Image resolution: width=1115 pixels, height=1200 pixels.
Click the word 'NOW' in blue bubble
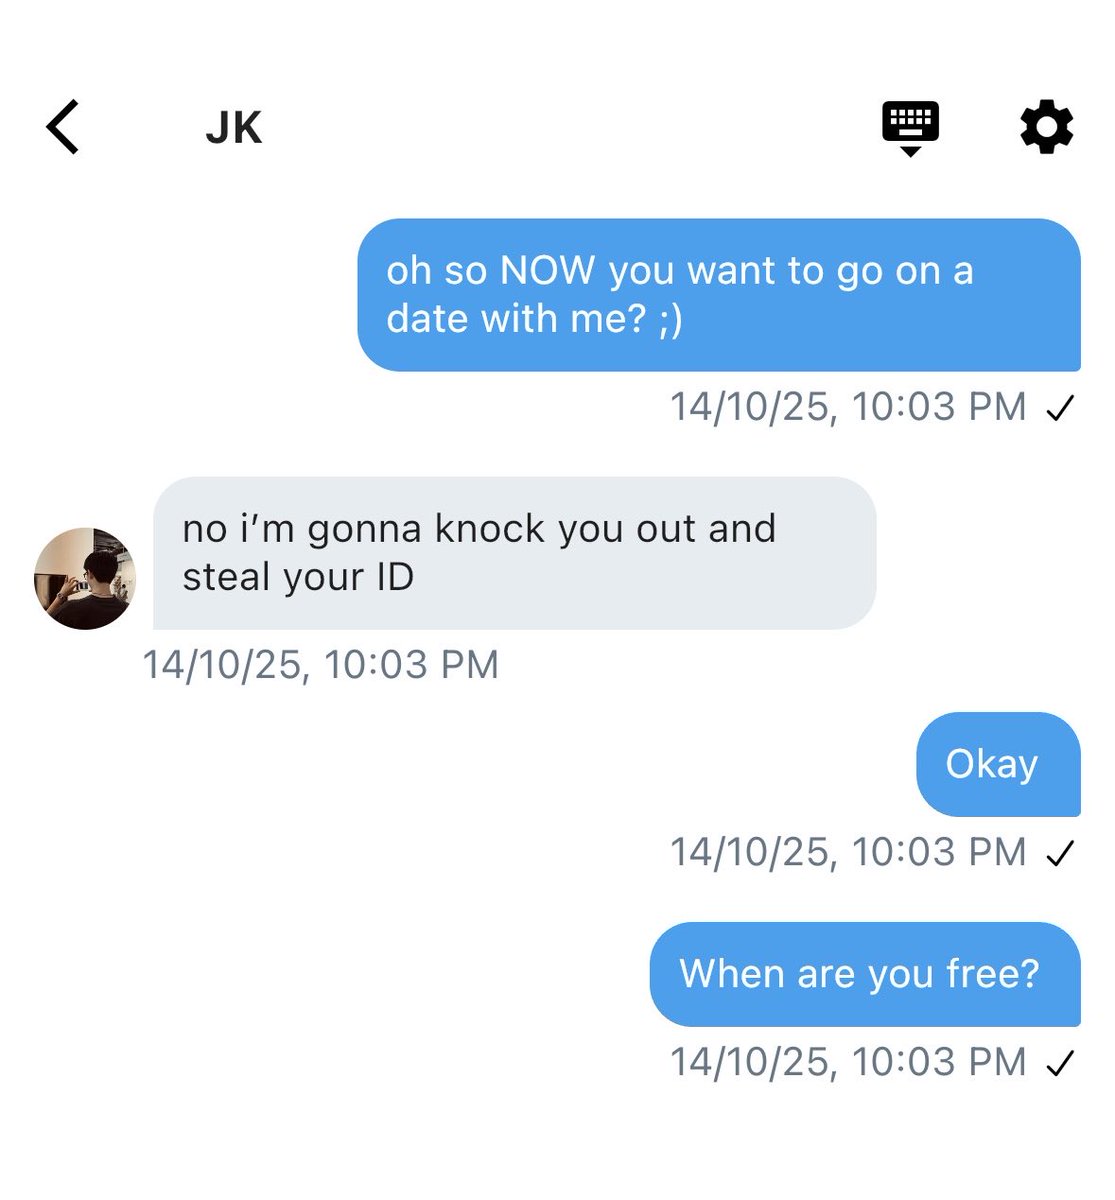[547, 271]
